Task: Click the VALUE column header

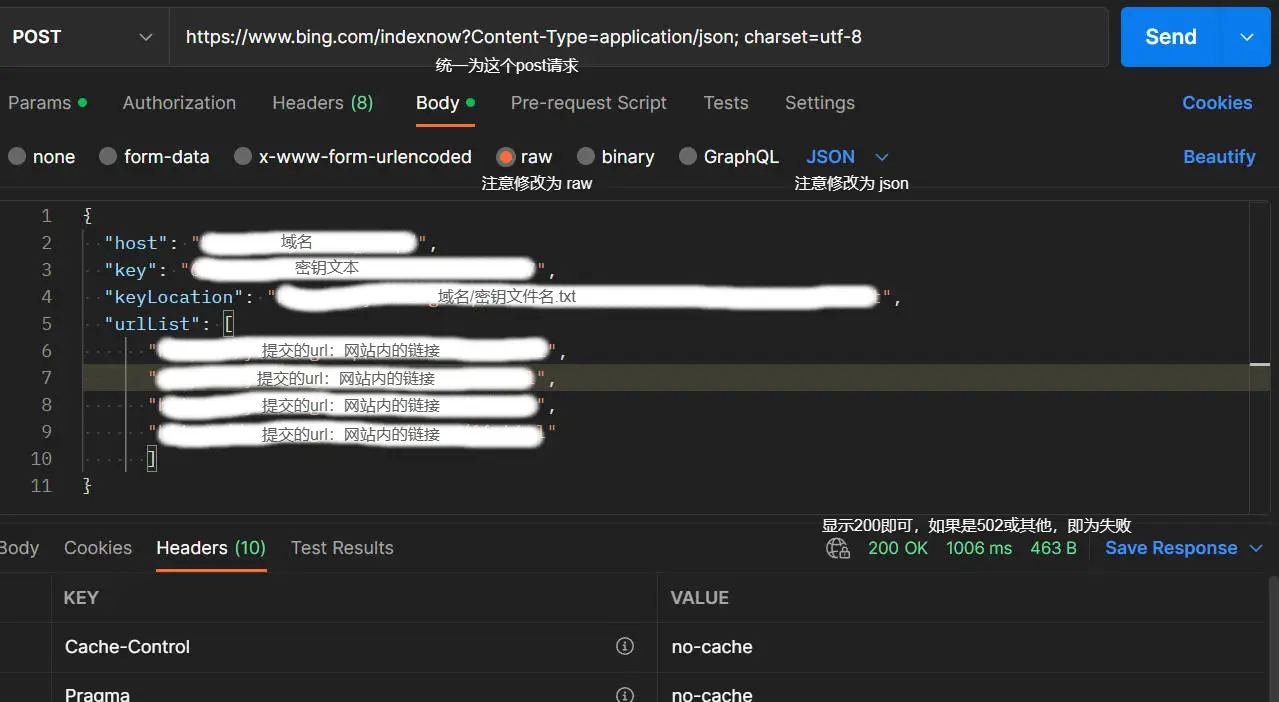Action: coord(699,597)
